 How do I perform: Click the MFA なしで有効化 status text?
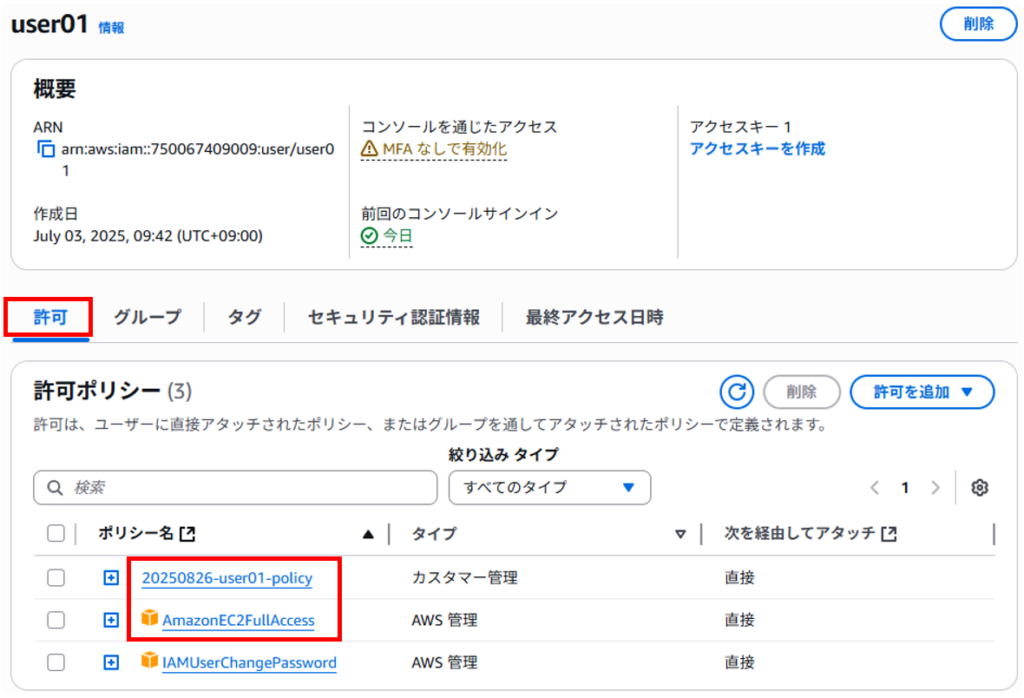pyautogui.click(x=444, y=149)
